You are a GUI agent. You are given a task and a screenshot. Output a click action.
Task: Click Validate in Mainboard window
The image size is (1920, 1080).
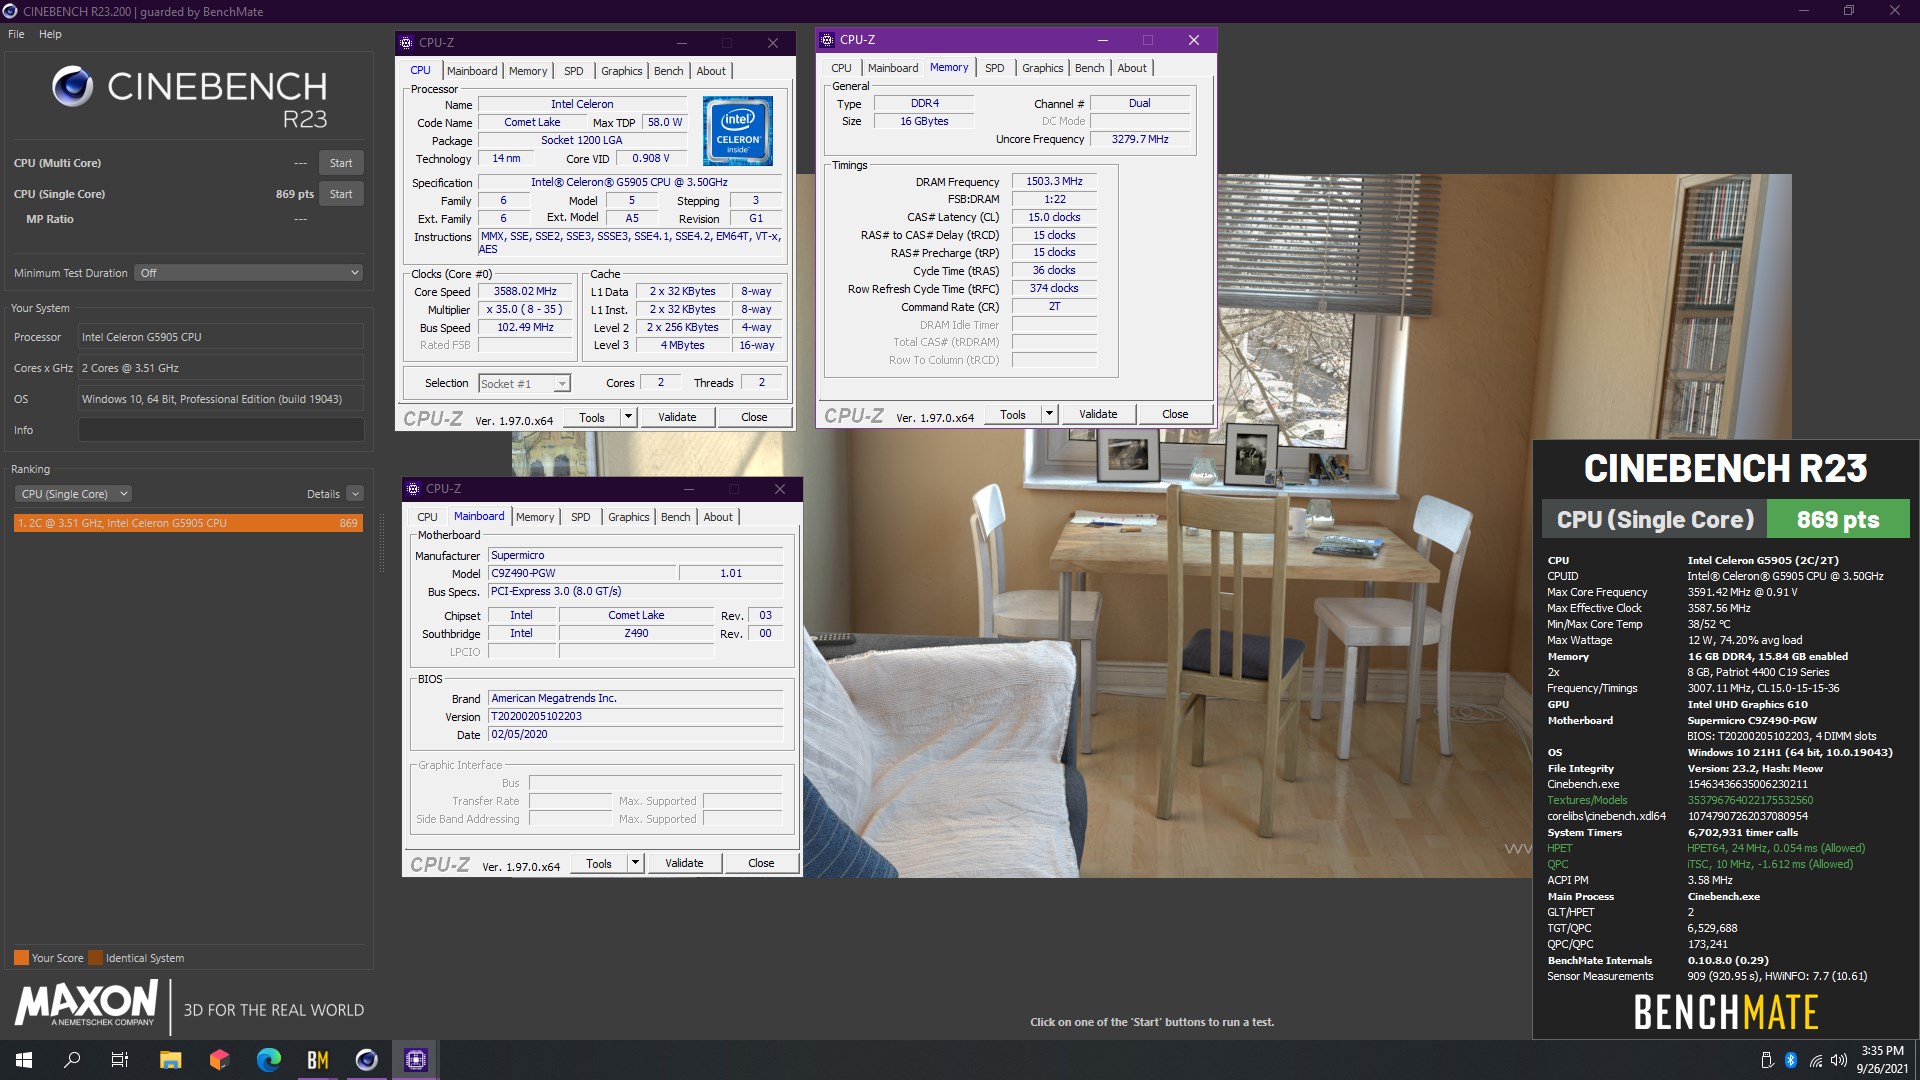[x=684, y=863]
